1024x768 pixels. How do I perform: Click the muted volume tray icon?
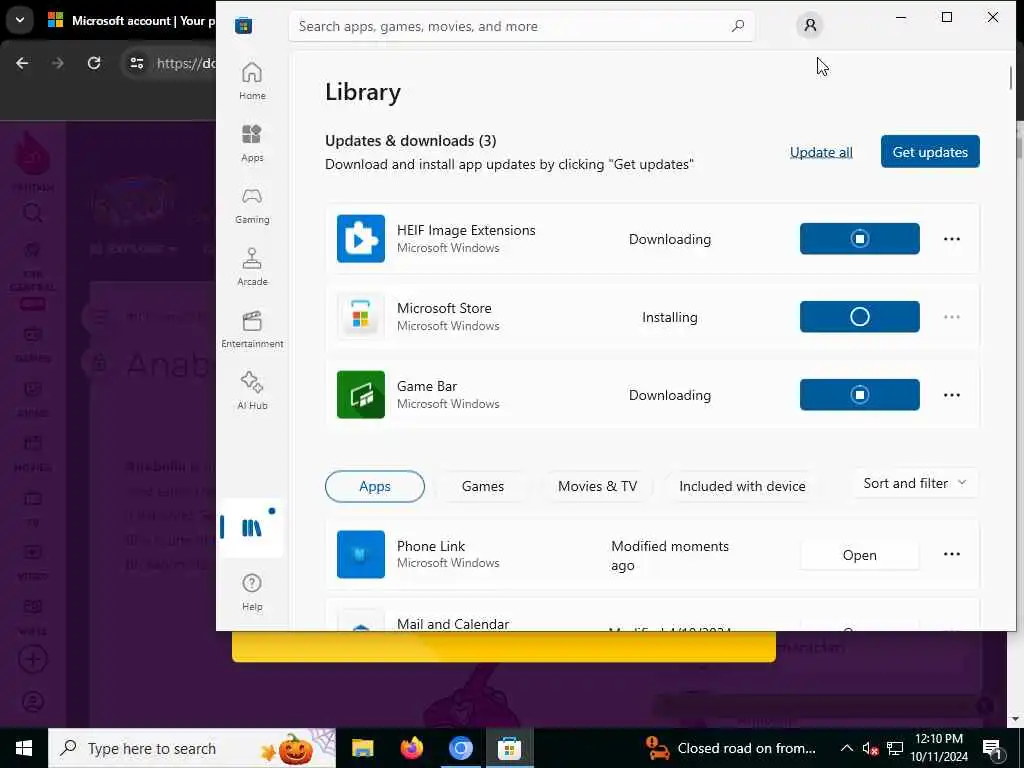(x=870, y=748)
